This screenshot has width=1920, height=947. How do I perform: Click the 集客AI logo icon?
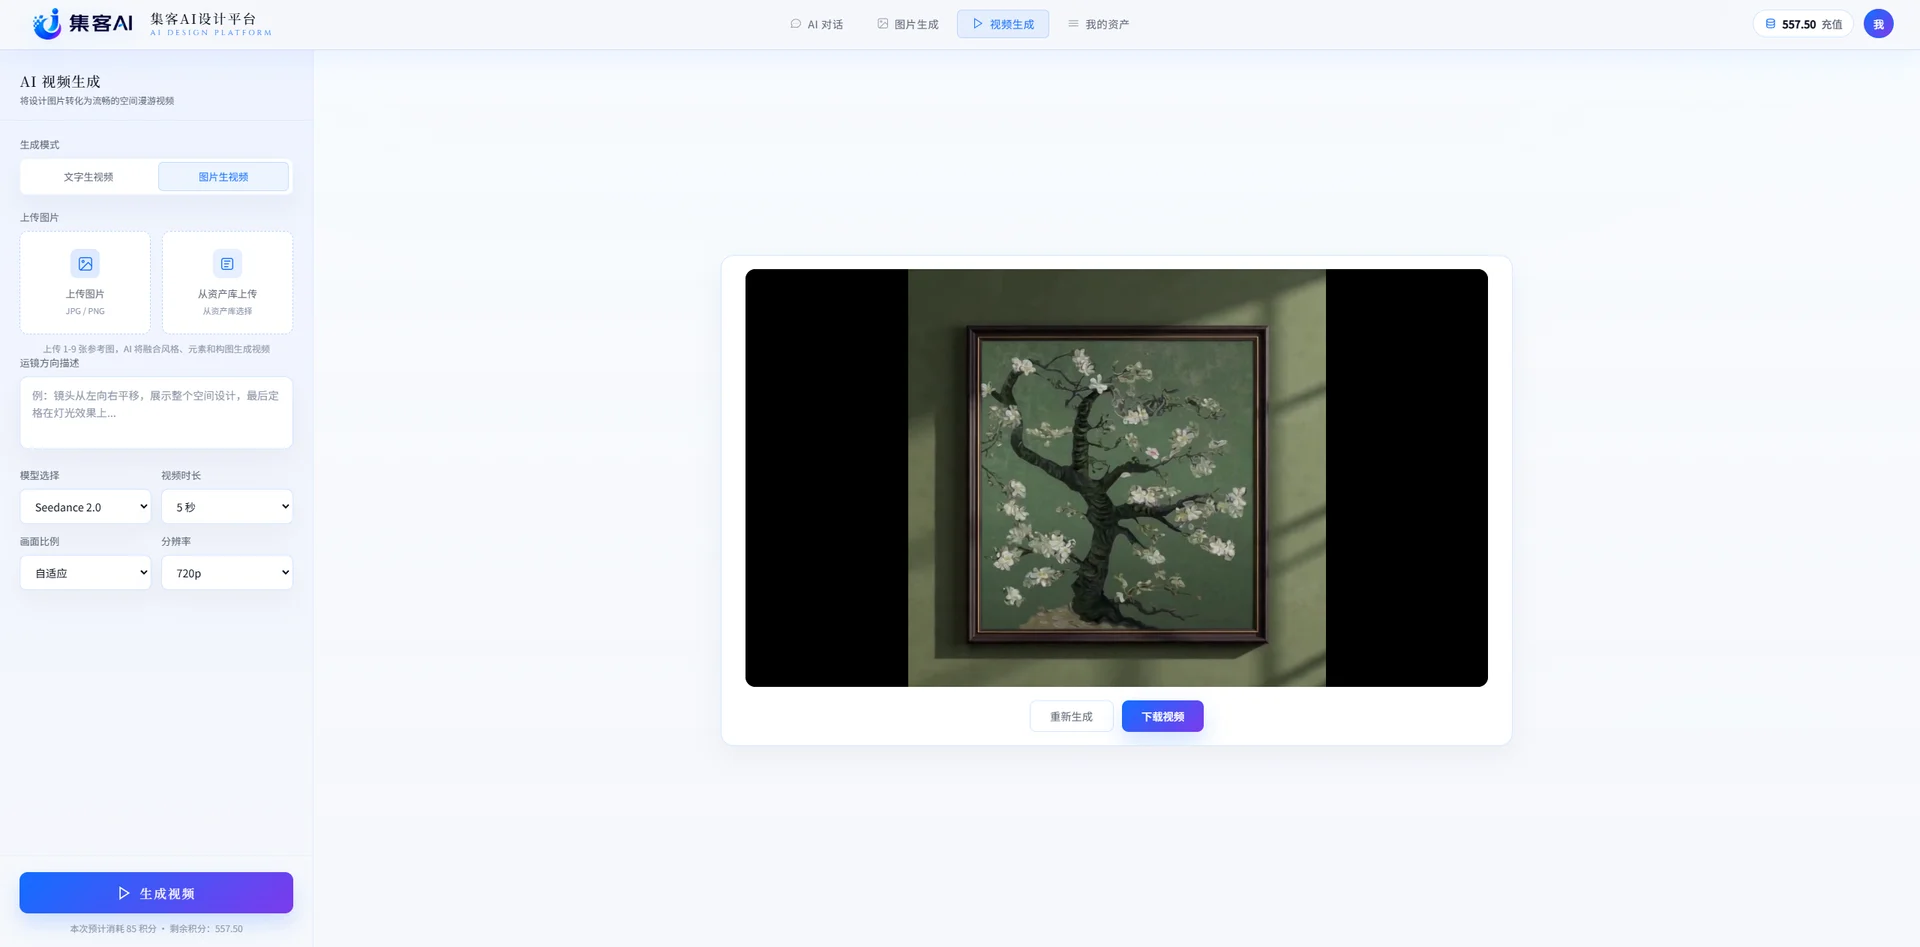47,23
